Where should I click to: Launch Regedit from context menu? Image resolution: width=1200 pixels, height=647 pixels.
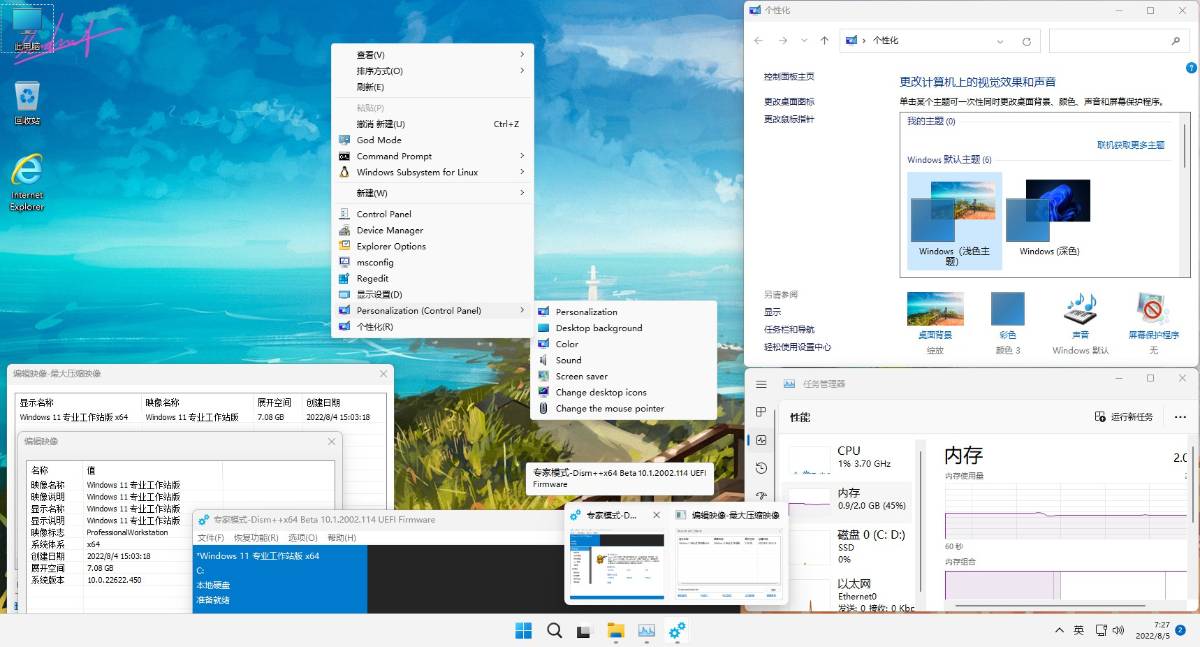coord(432,278)
